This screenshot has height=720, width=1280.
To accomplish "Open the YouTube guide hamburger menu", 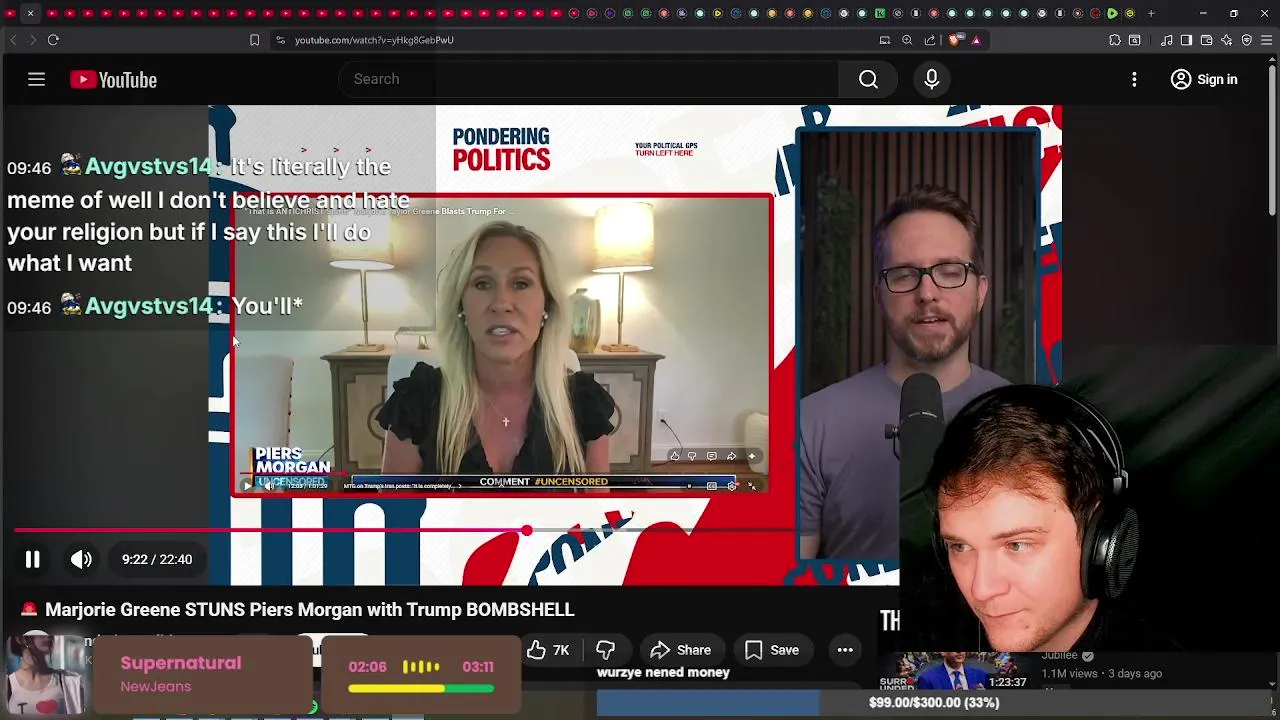I will pos(36,79).
